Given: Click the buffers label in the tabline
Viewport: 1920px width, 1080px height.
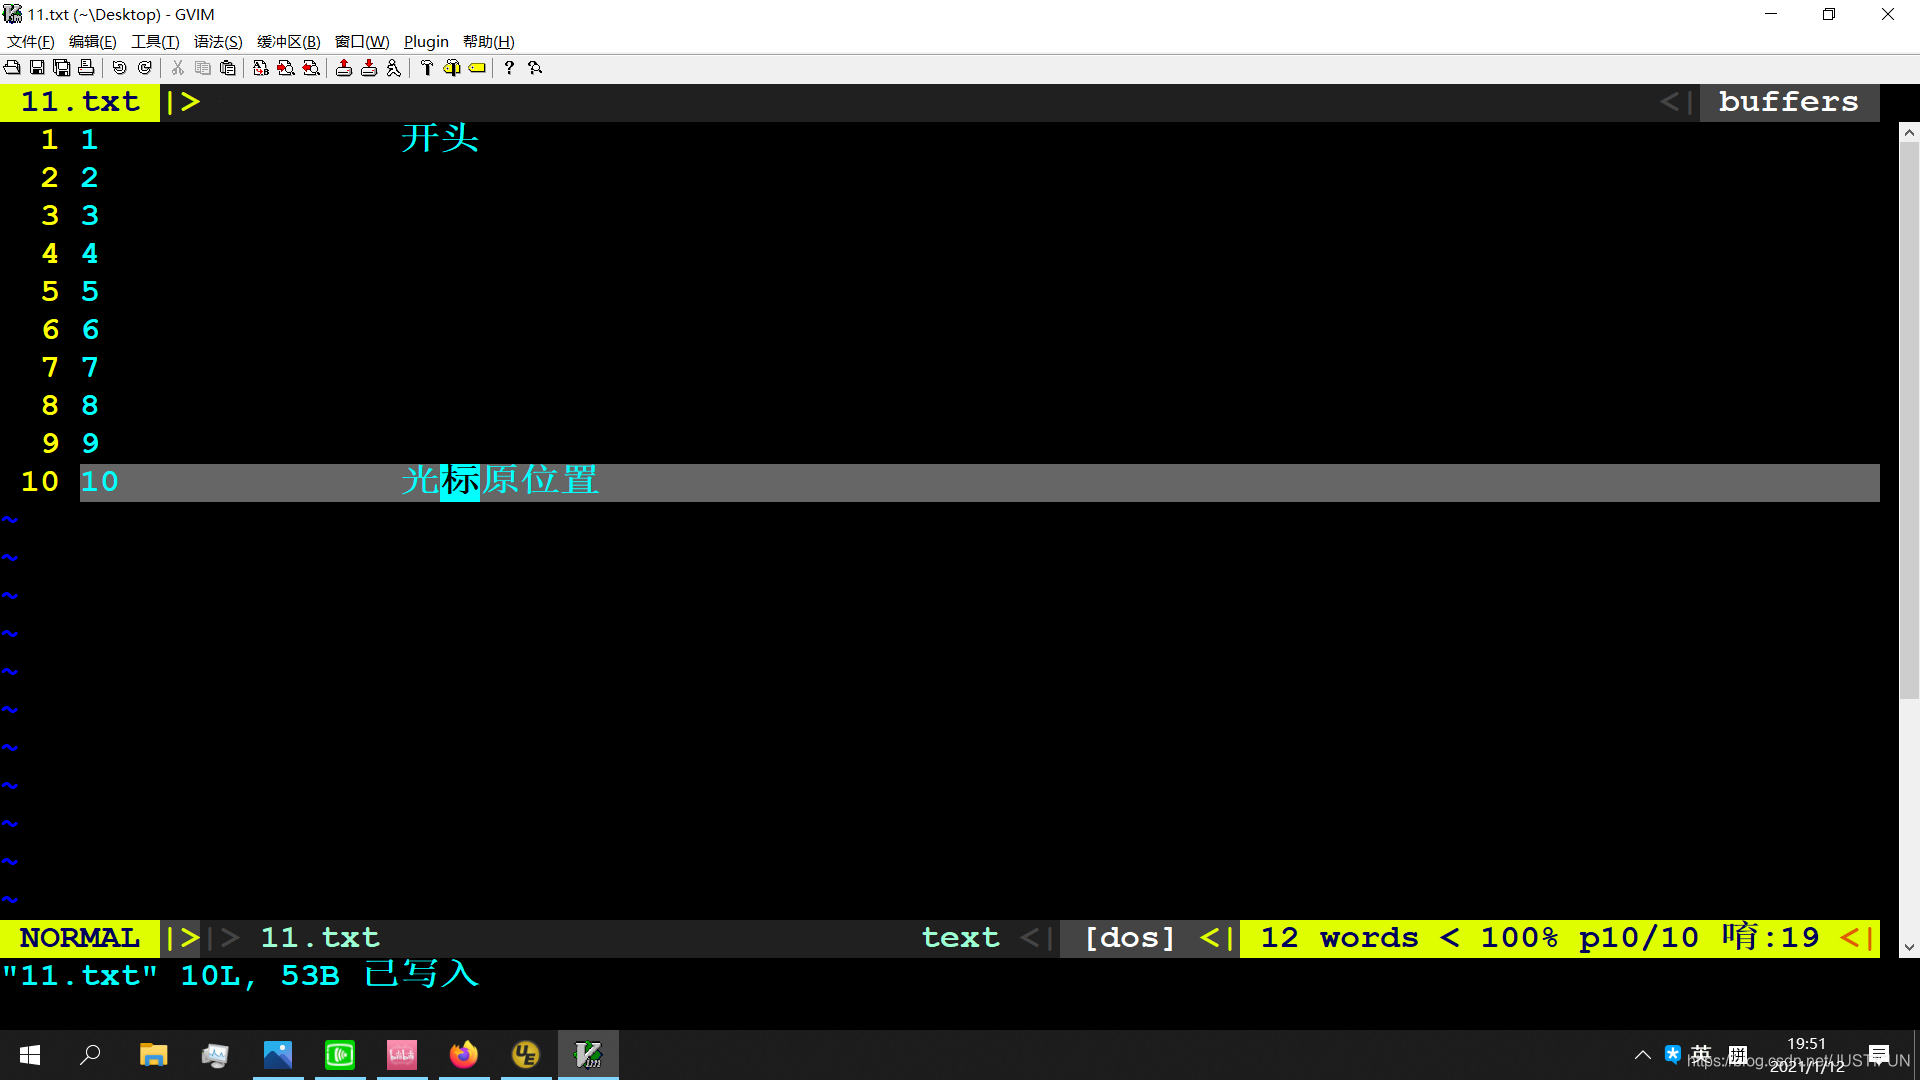Looking at the screenshot, I should 1788,102.
